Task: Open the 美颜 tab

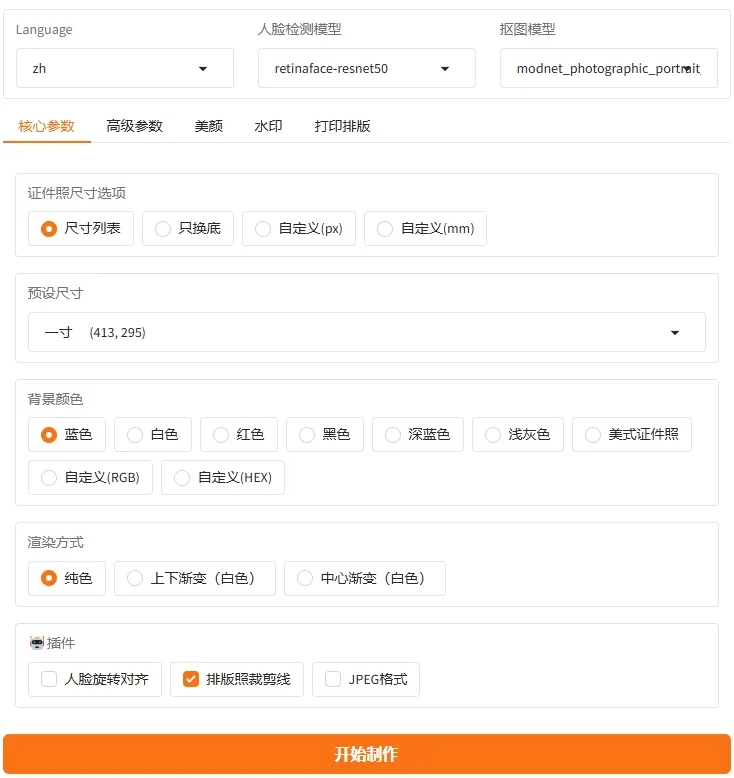Action: coord(208,126)
